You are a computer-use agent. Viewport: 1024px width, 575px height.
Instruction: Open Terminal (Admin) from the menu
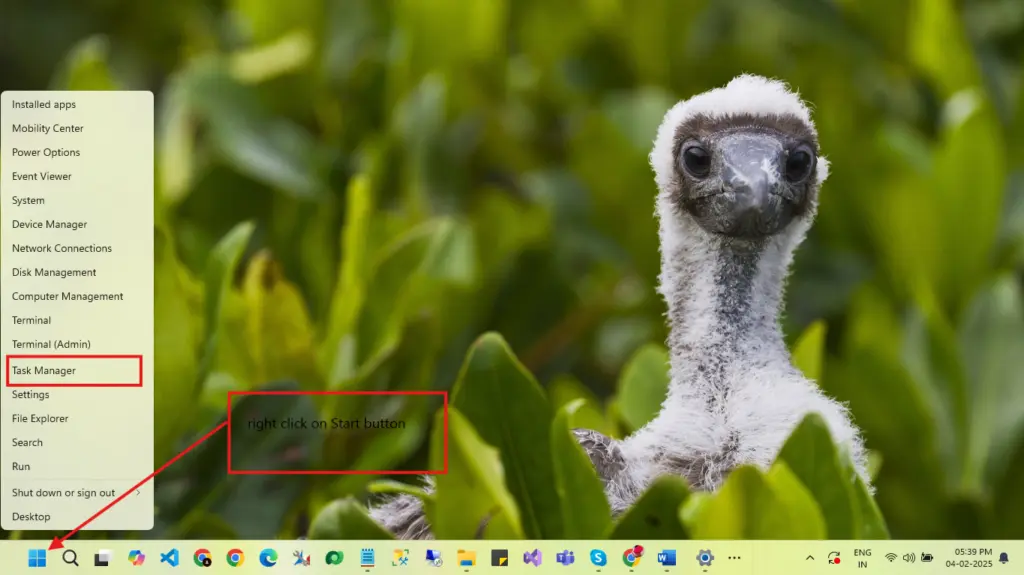tap(51, 344)
